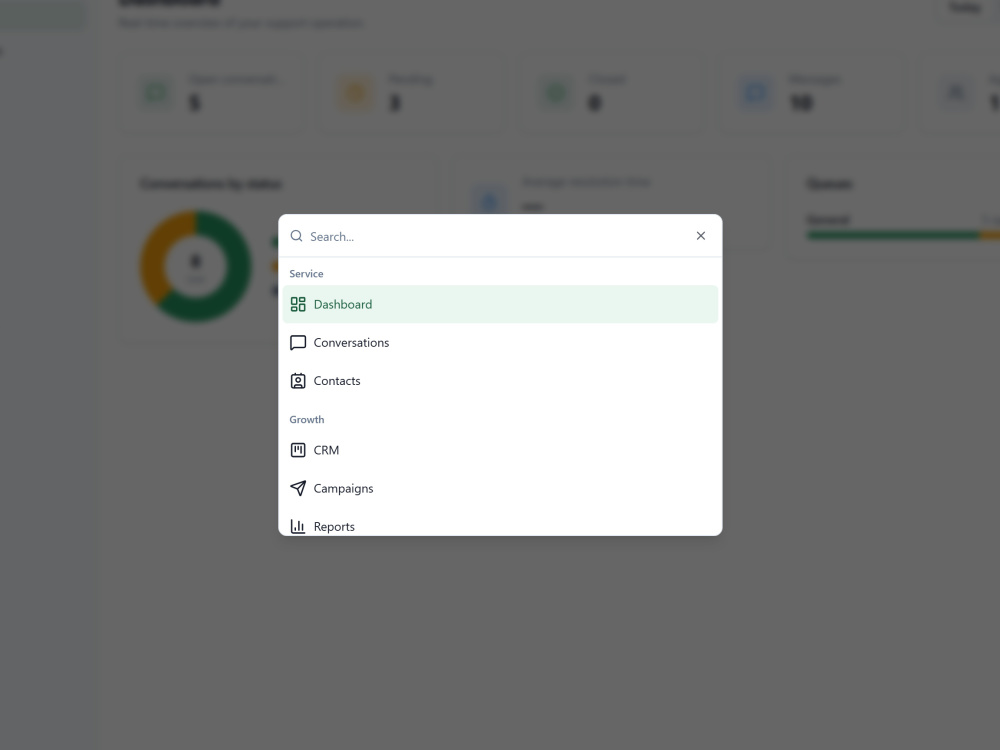Open Conversations from the list
This screenshot has width=1000, height=750.
500,342
